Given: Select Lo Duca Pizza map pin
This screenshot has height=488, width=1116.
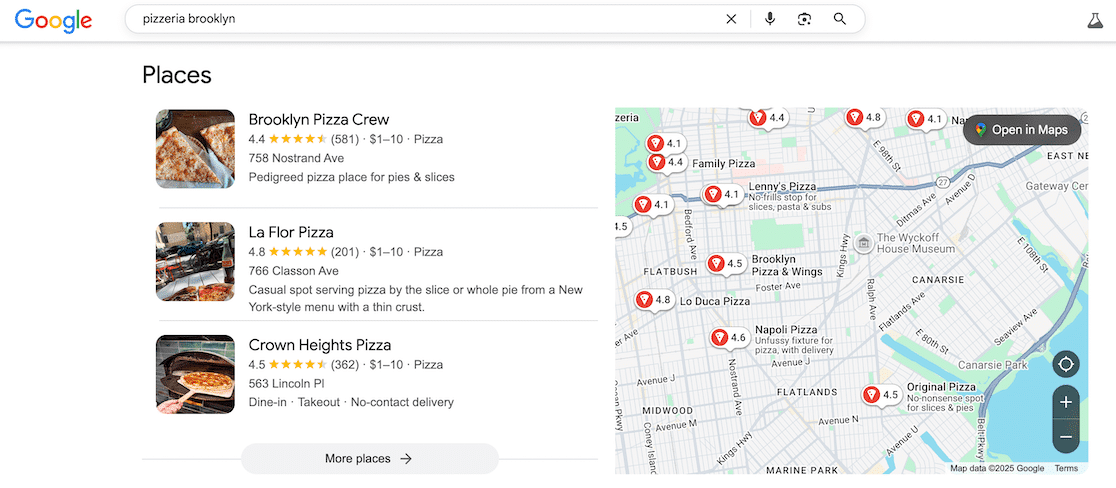Looking at the screenshot, I should click(645, 299).
